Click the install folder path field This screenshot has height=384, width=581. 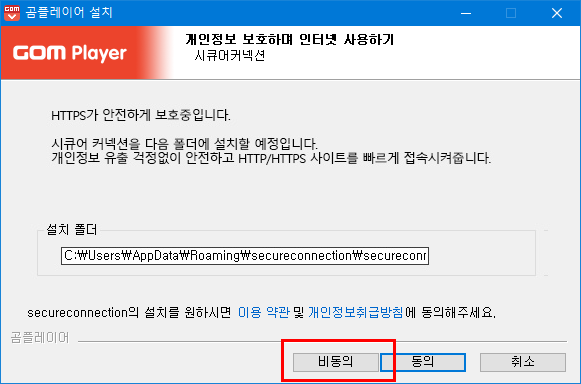(245, 256)
